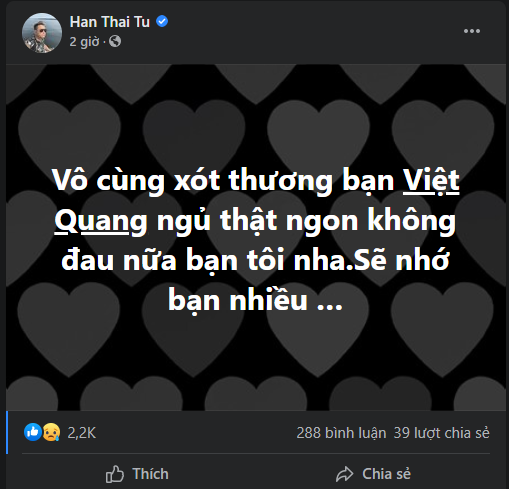View the 39 lượt chia sẻ shares

441,433
